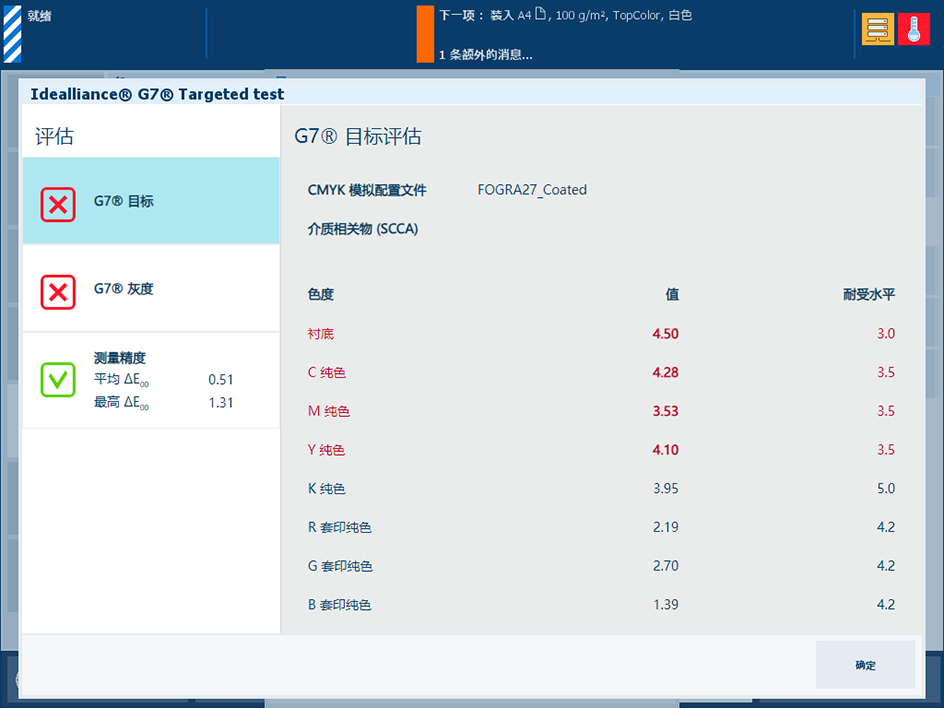Click the green checkmark icon for 测量精度
Screen dimensions: 944x708
pos(58,379)
